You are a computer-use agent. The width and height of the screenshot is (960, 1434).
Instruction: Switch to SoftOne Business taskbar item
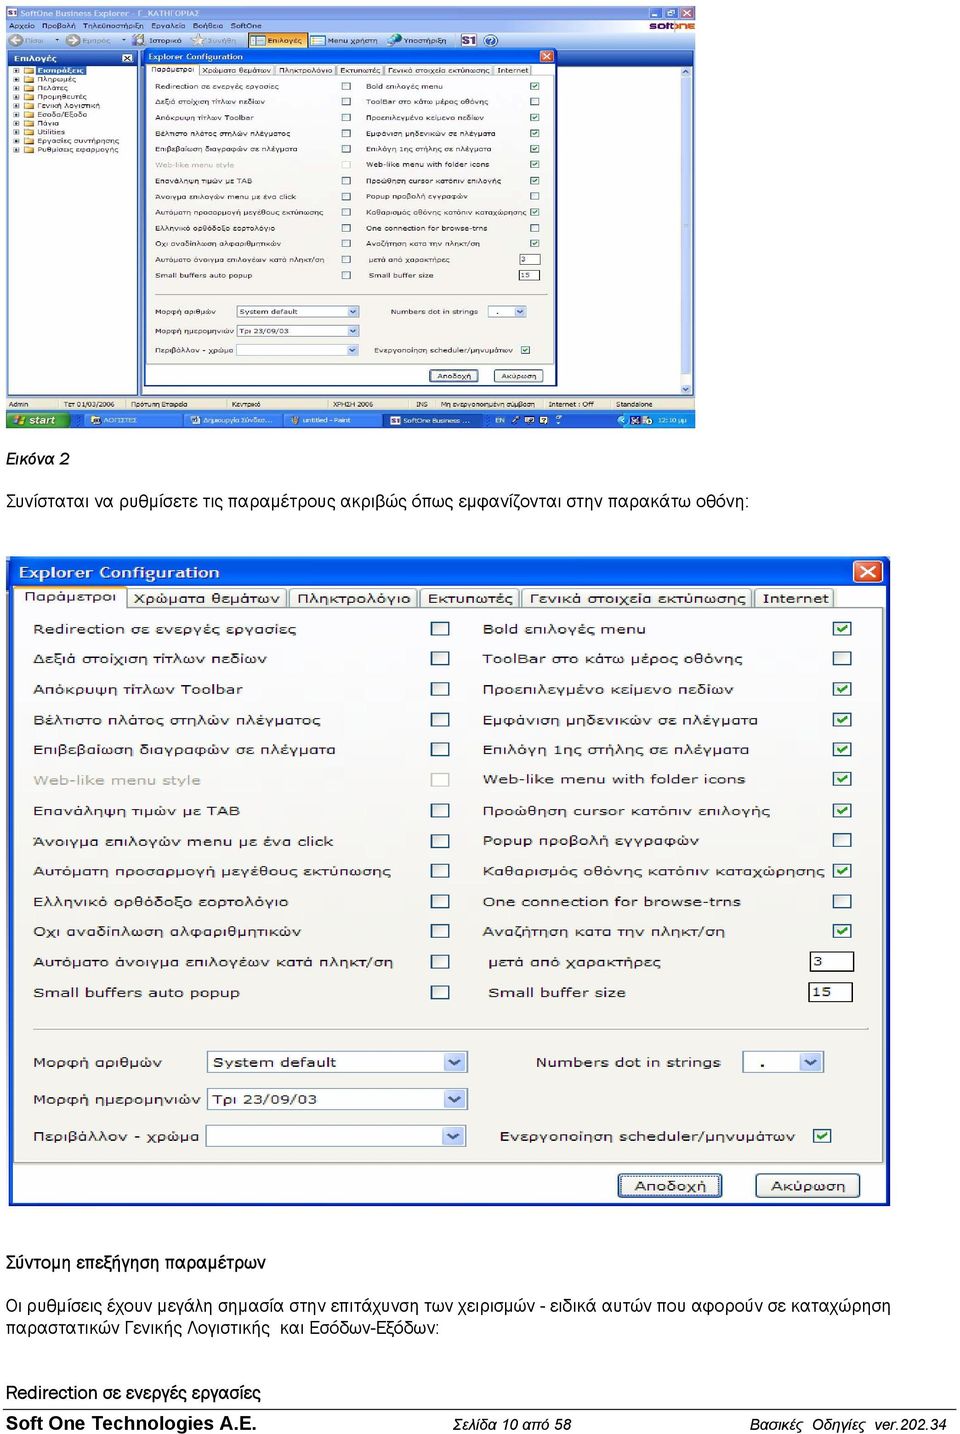pos(432,420)
